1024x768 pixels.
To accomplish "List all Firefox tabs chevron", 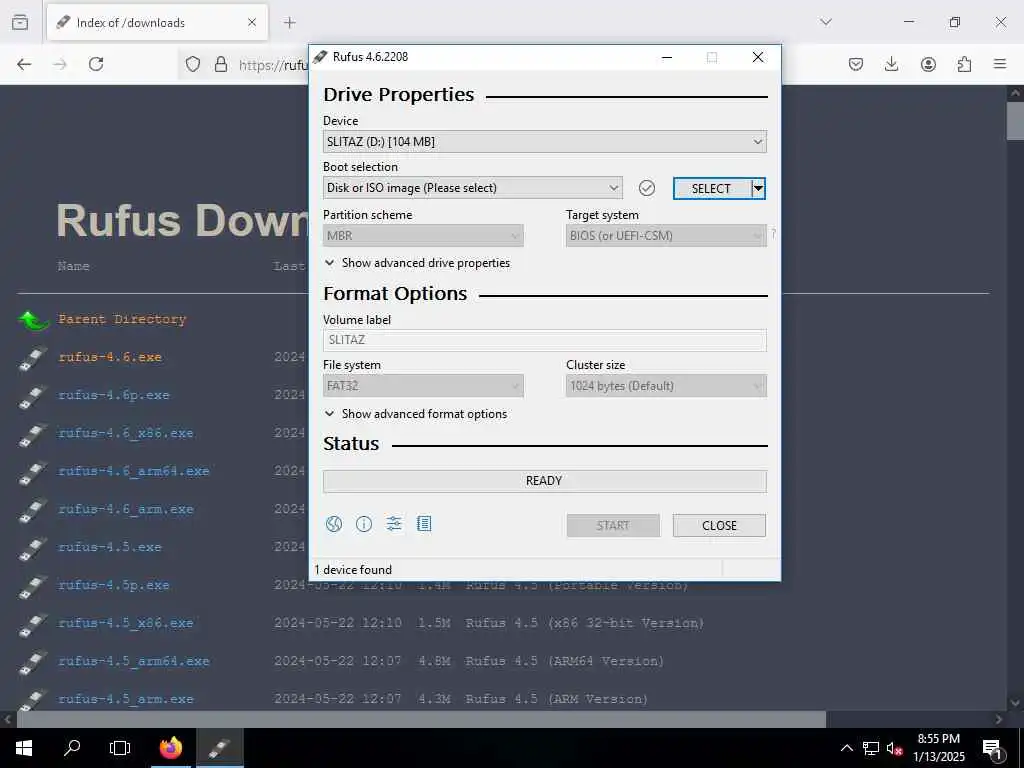I will (x=826, y=23).
